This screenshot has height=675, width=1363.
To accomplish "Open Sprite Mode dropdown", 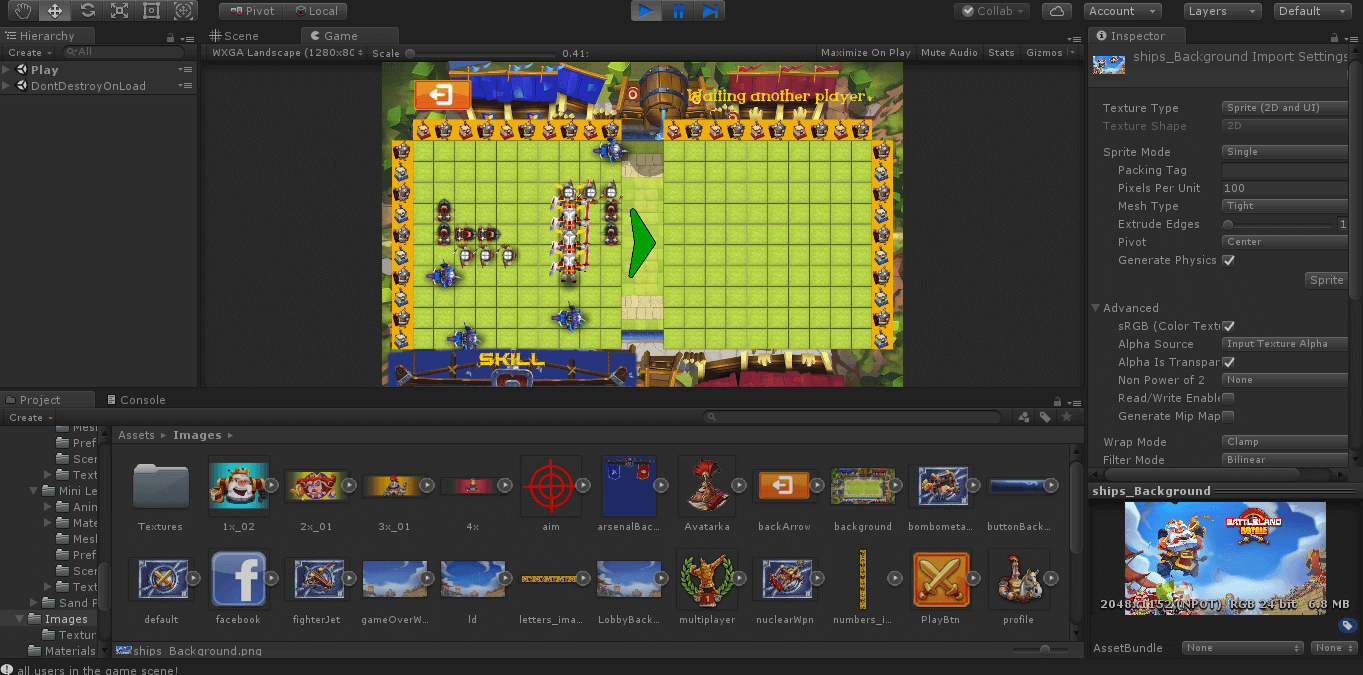I will pyautogui.click(x=1285, y=152).
